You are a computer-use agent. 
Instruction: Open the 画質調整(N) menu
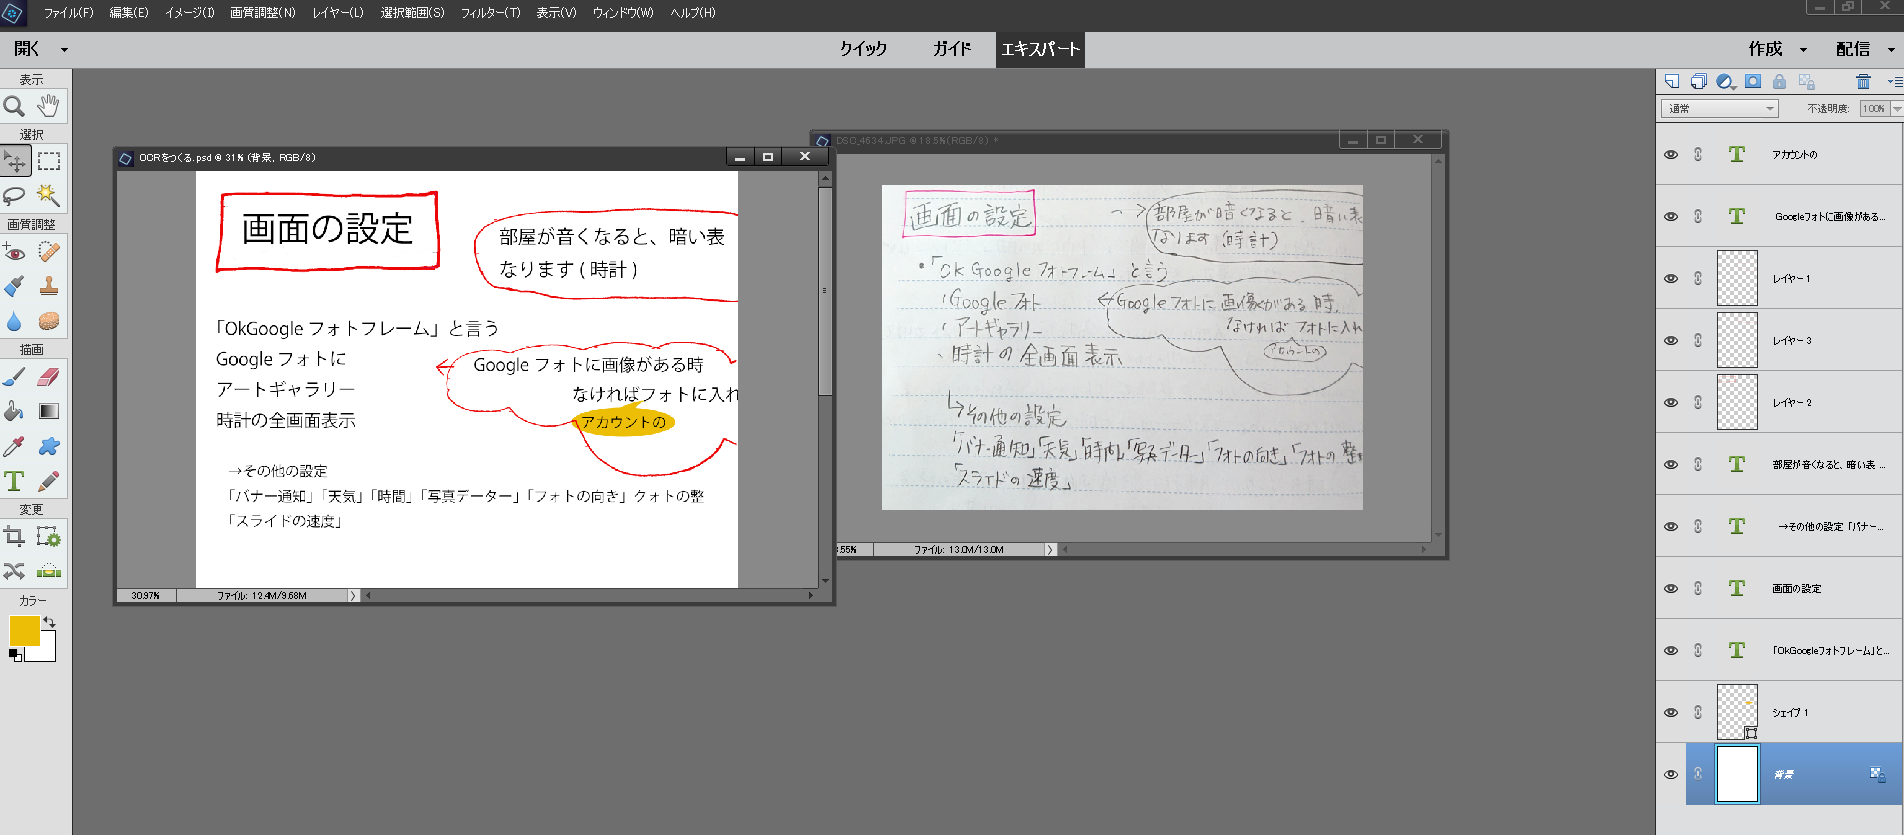263,13
